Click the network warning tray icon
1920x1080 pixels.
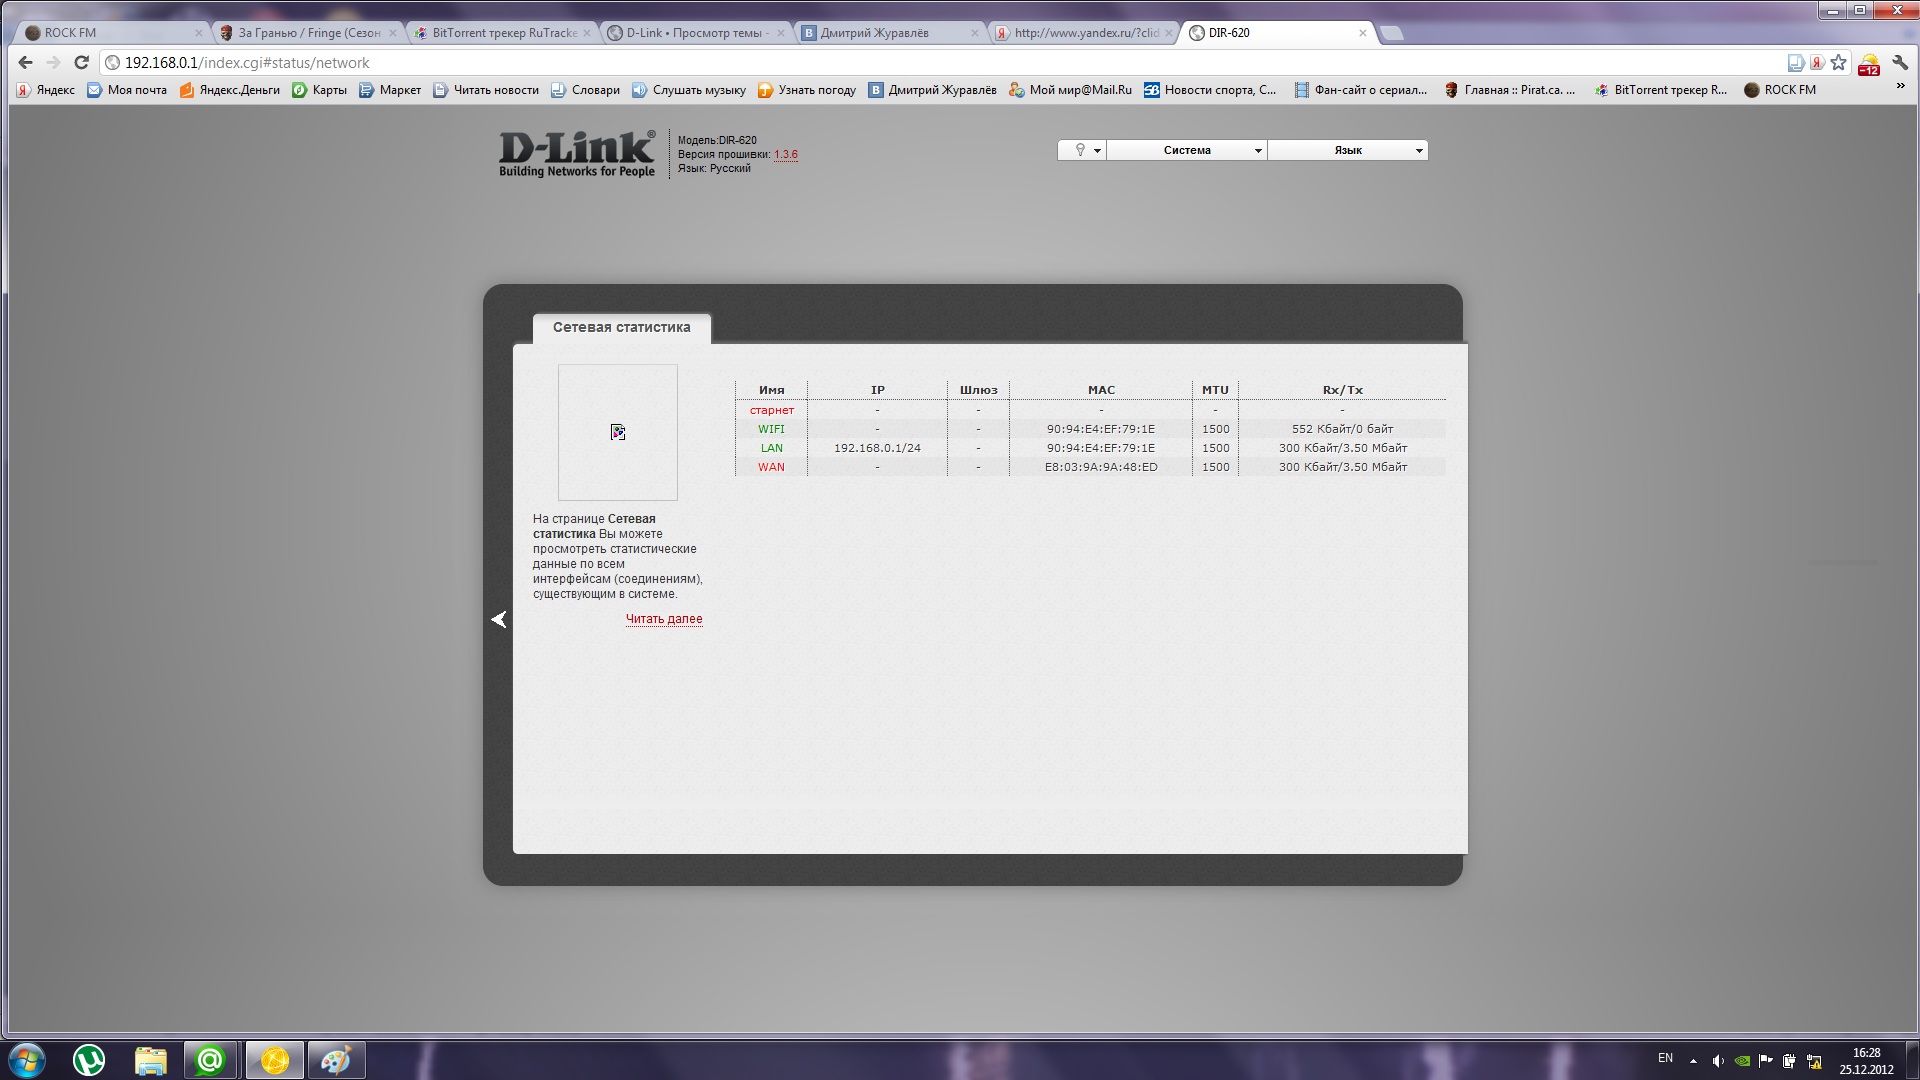pyautogui.click(x=1813, y=1060)
